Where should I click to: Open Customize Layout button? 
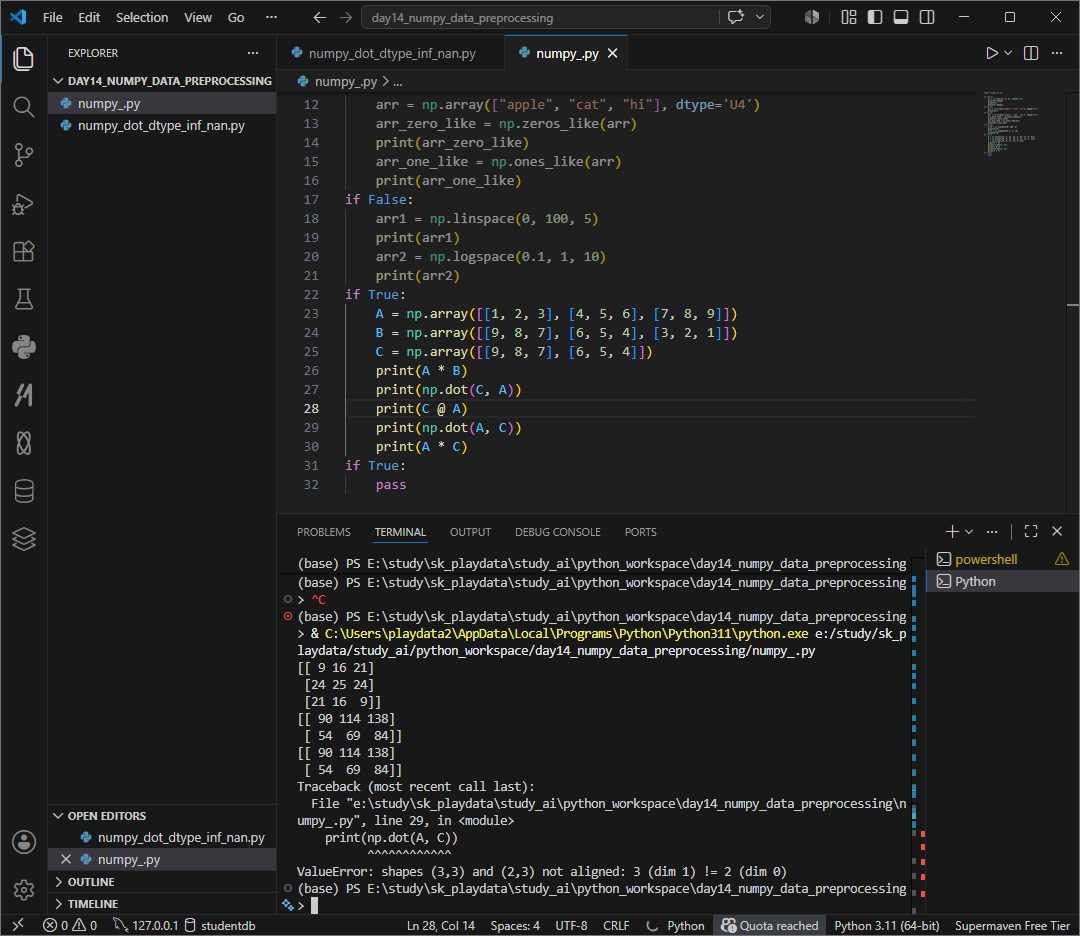(x=849, y=17)
